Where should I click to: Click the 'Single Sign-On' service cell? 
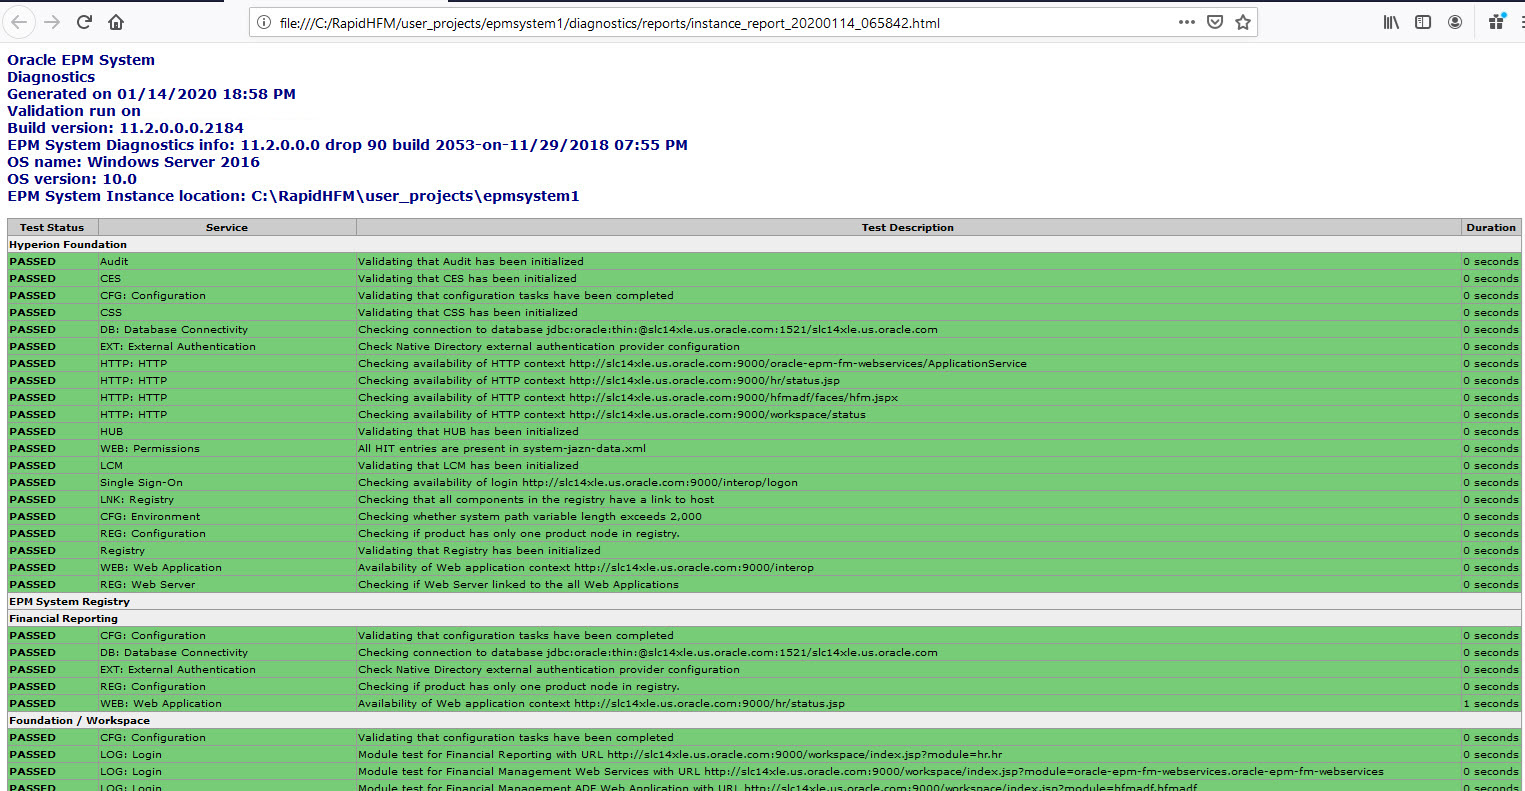click(227, 482)
